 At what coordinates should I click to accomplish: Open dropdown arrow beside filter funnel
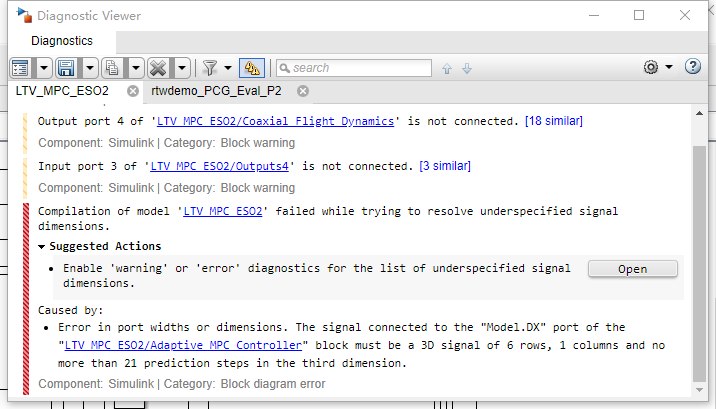228,68
